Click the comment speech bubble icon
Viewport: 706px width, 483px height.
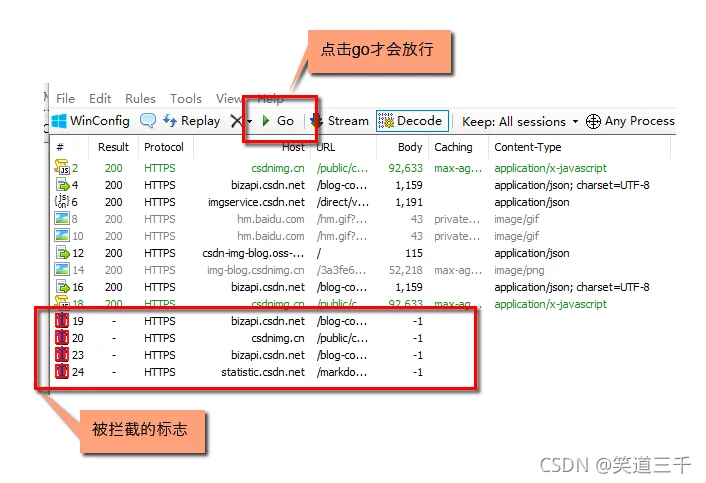(148, 120)
